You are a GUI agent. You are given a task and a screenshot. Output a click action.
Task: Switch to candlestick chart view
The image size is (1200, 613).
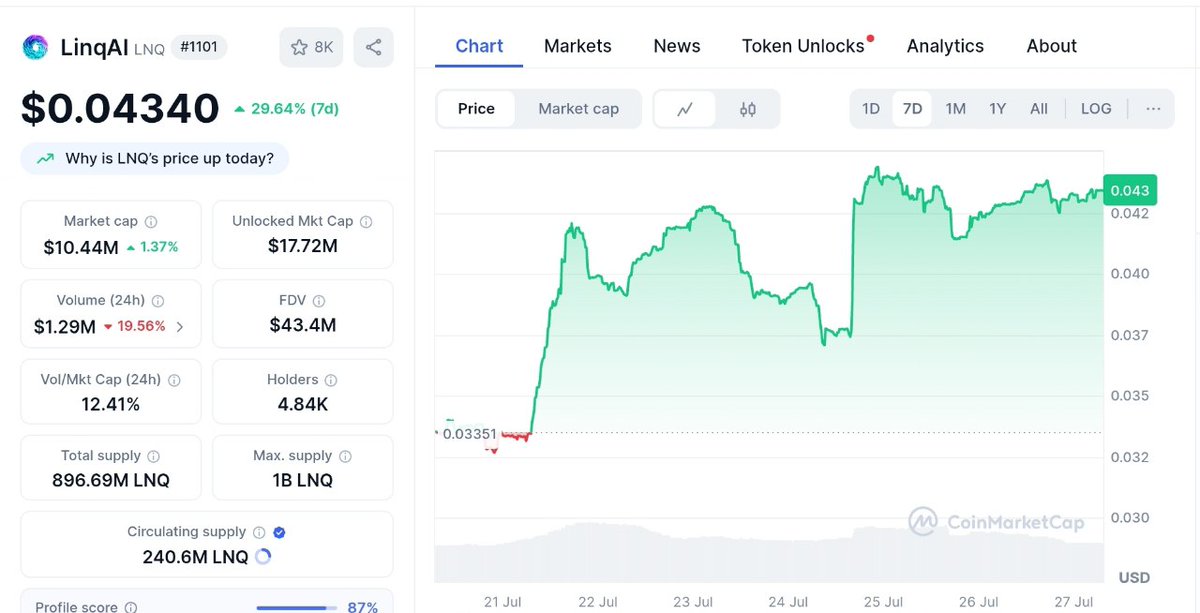point(748,109)
